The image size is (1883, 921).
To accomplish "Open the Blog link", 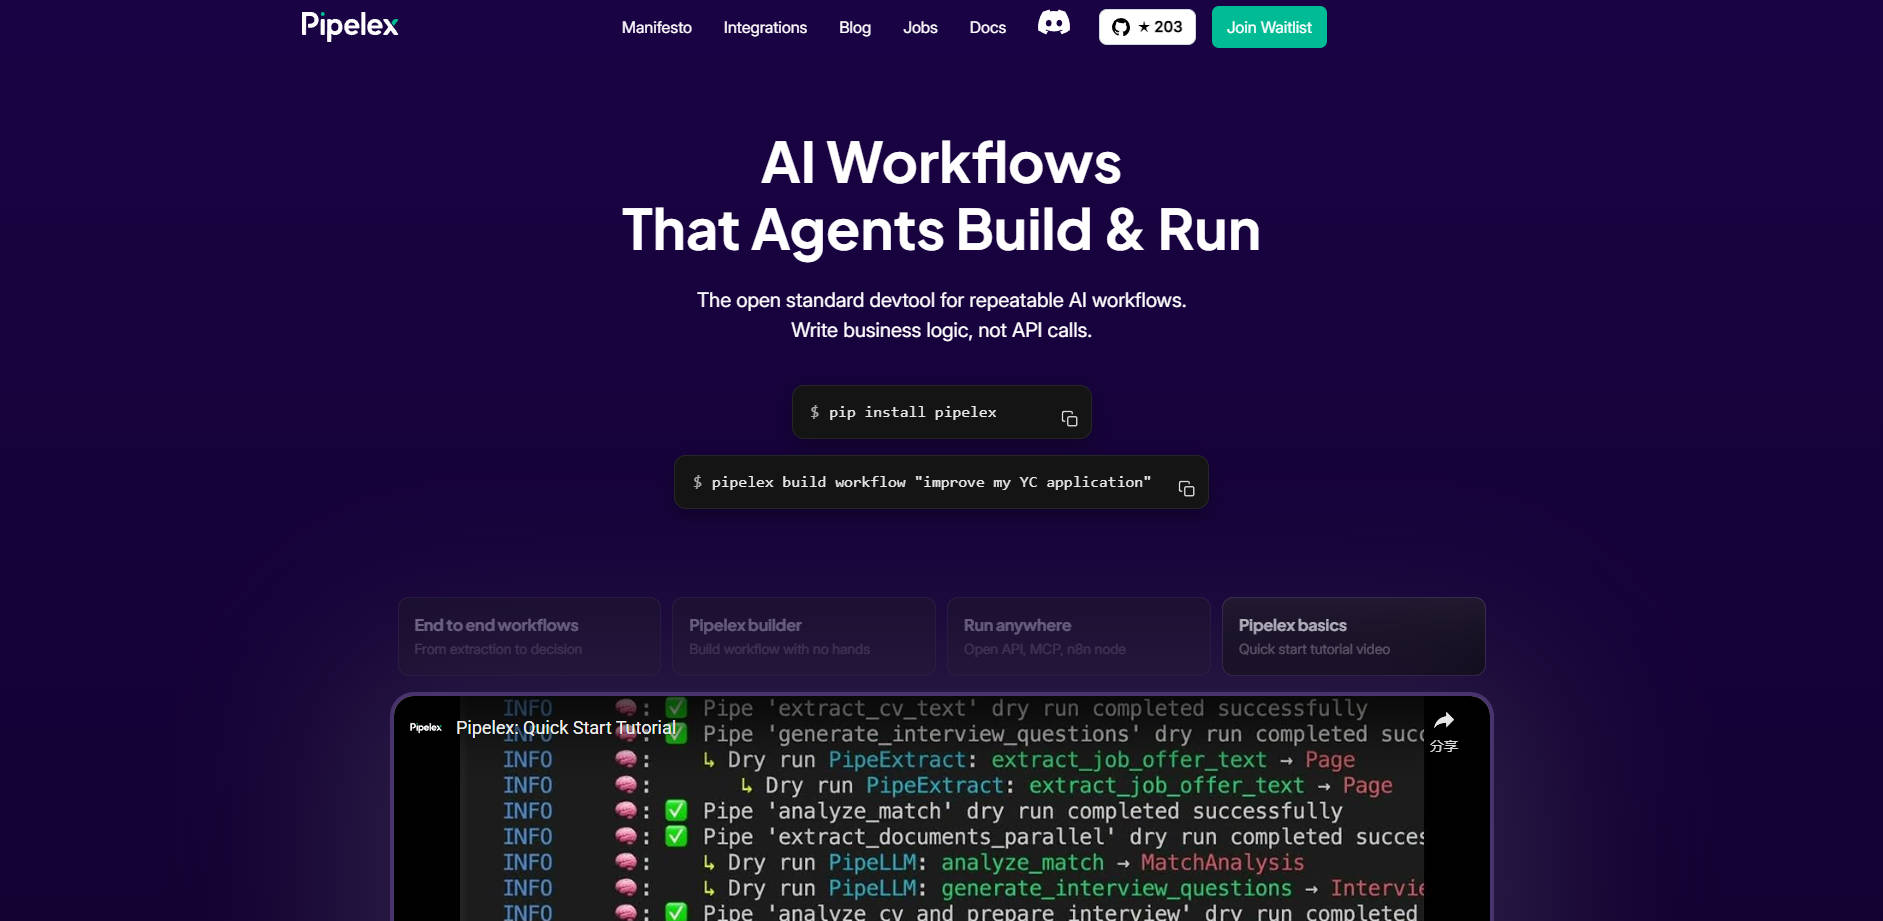I will pyautogui.click(x=854, y=28).
